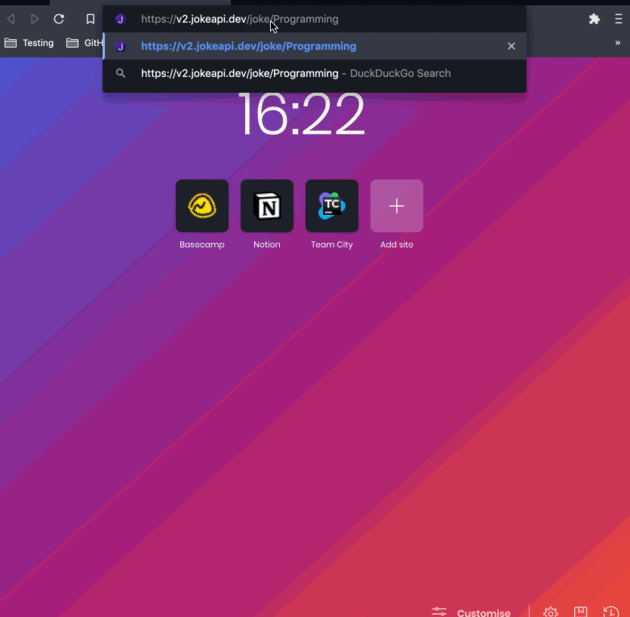The width and height of the screenshot is (630, 617).
Task: Open the Customise new tab panel
Action: click(471, 613)
